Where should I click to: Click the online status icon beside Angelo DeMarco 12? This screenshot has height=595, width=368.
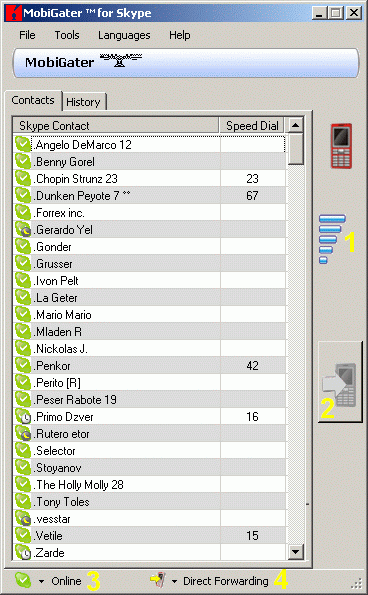click(23, 145)
